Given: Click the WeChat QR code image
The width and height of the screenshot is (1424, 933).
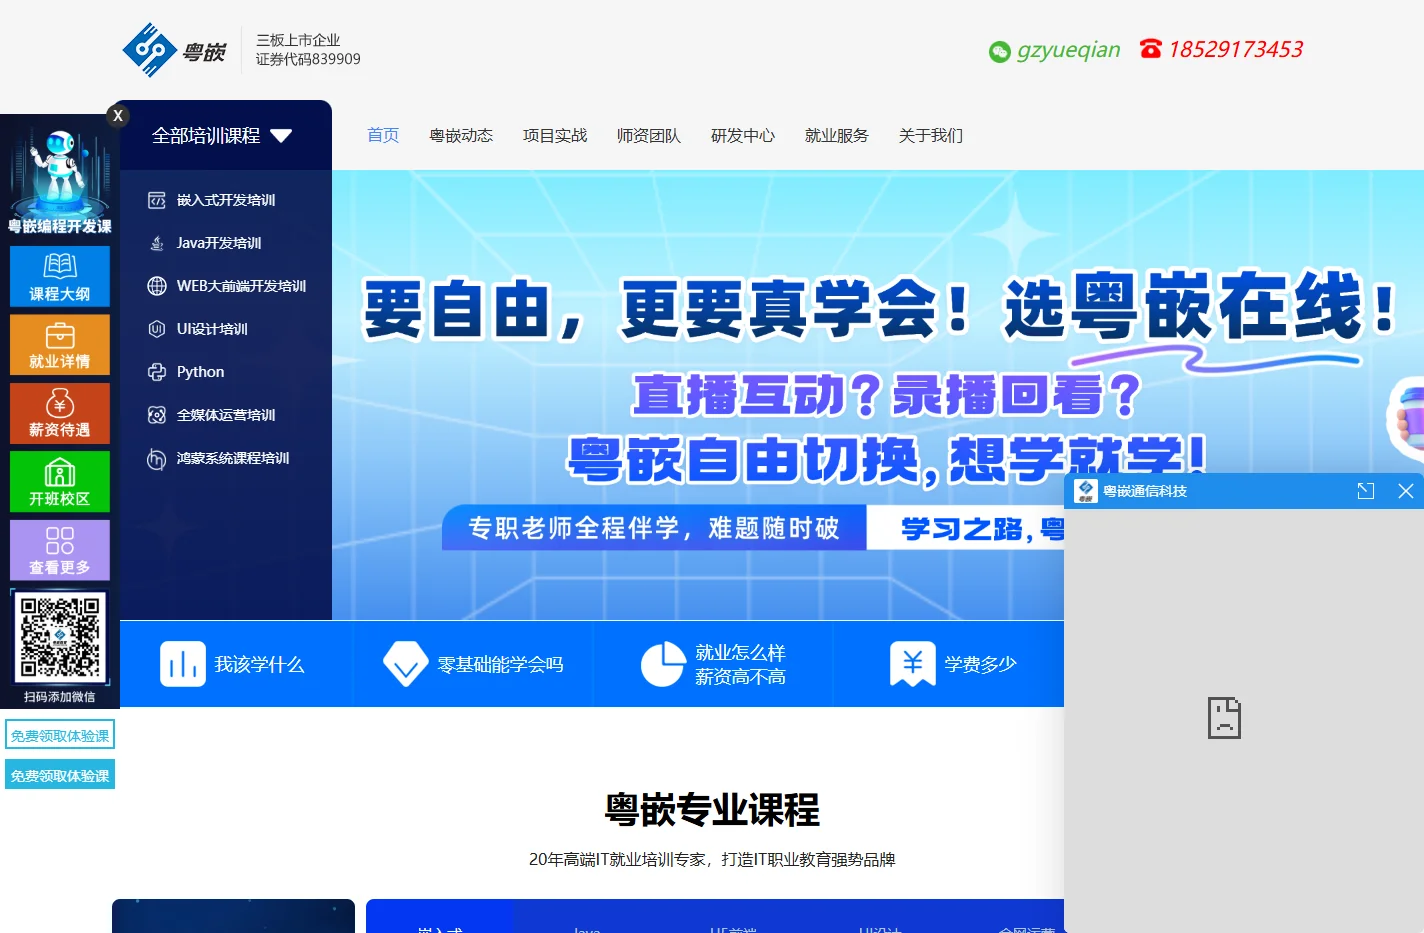Looking at the screenshot, I should [60, 636].
